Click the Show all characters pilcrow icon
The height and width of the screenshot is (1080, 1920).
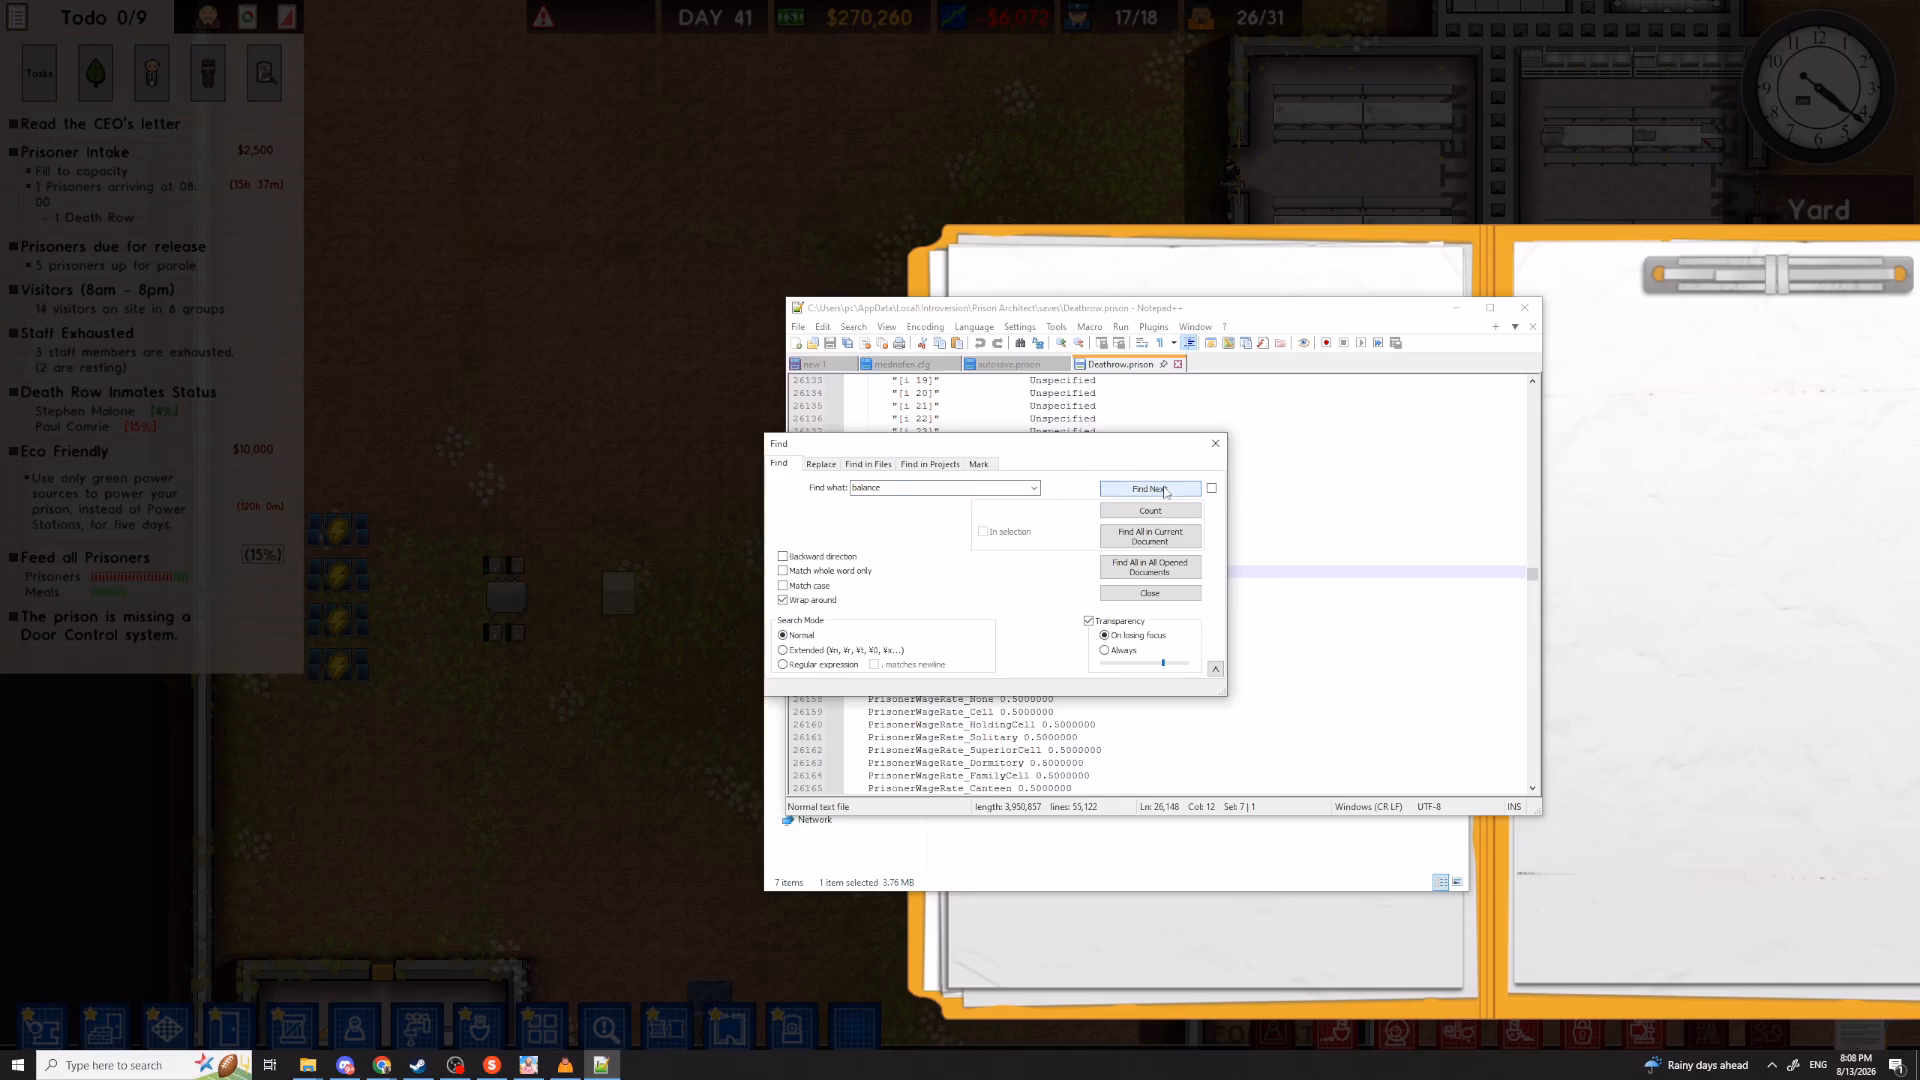[x=1160, y=343]
